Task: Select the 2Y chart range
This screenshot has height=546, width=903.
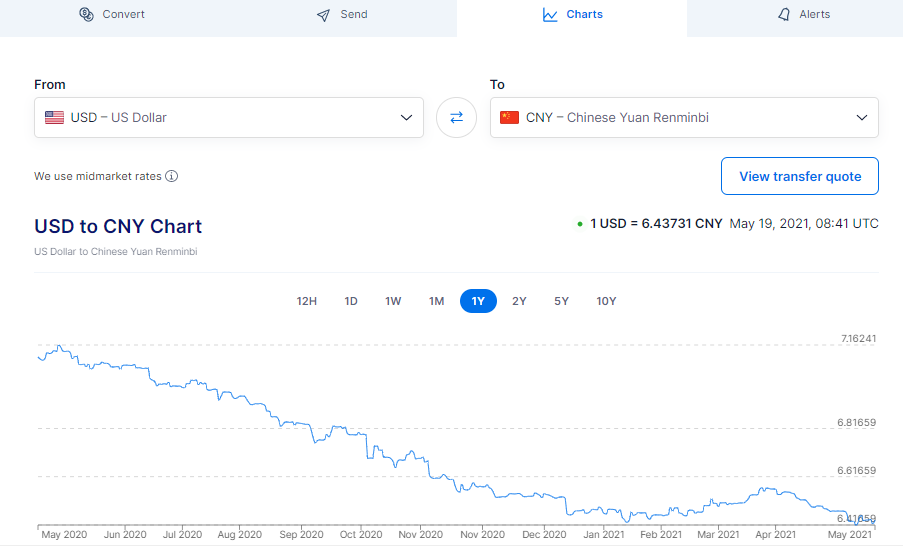Action: click(x=519, y=301)
